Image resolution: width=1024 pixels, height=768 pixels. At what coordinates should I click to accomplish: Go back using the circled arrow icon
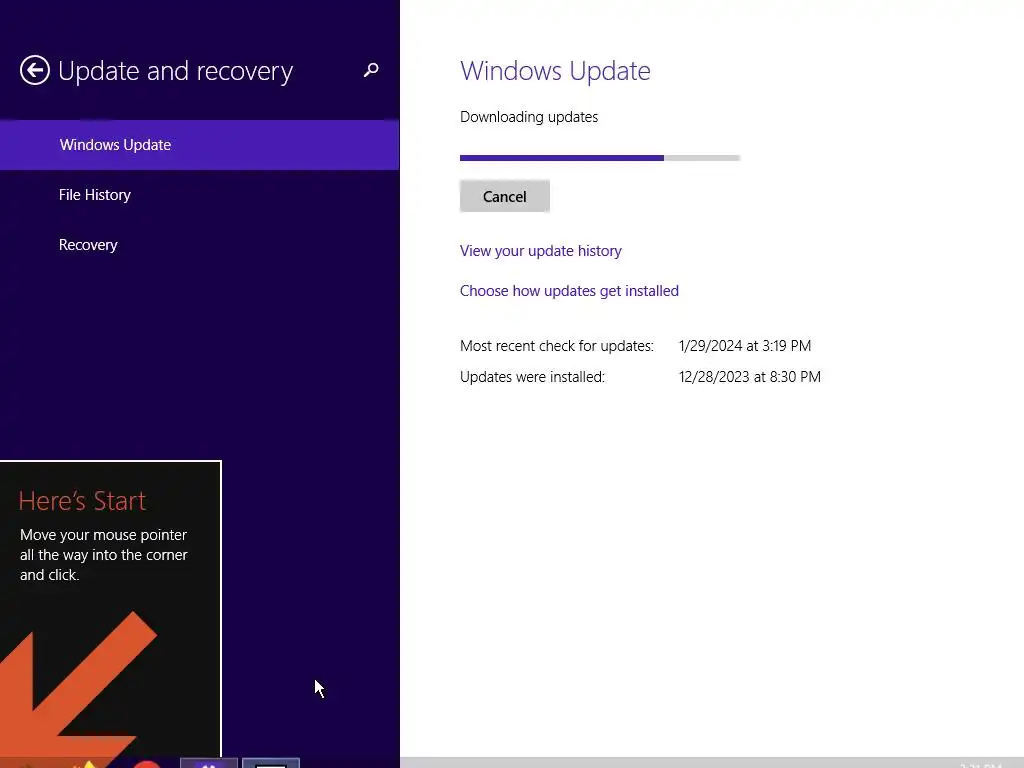pyautogui.click(x=35, y=70)
